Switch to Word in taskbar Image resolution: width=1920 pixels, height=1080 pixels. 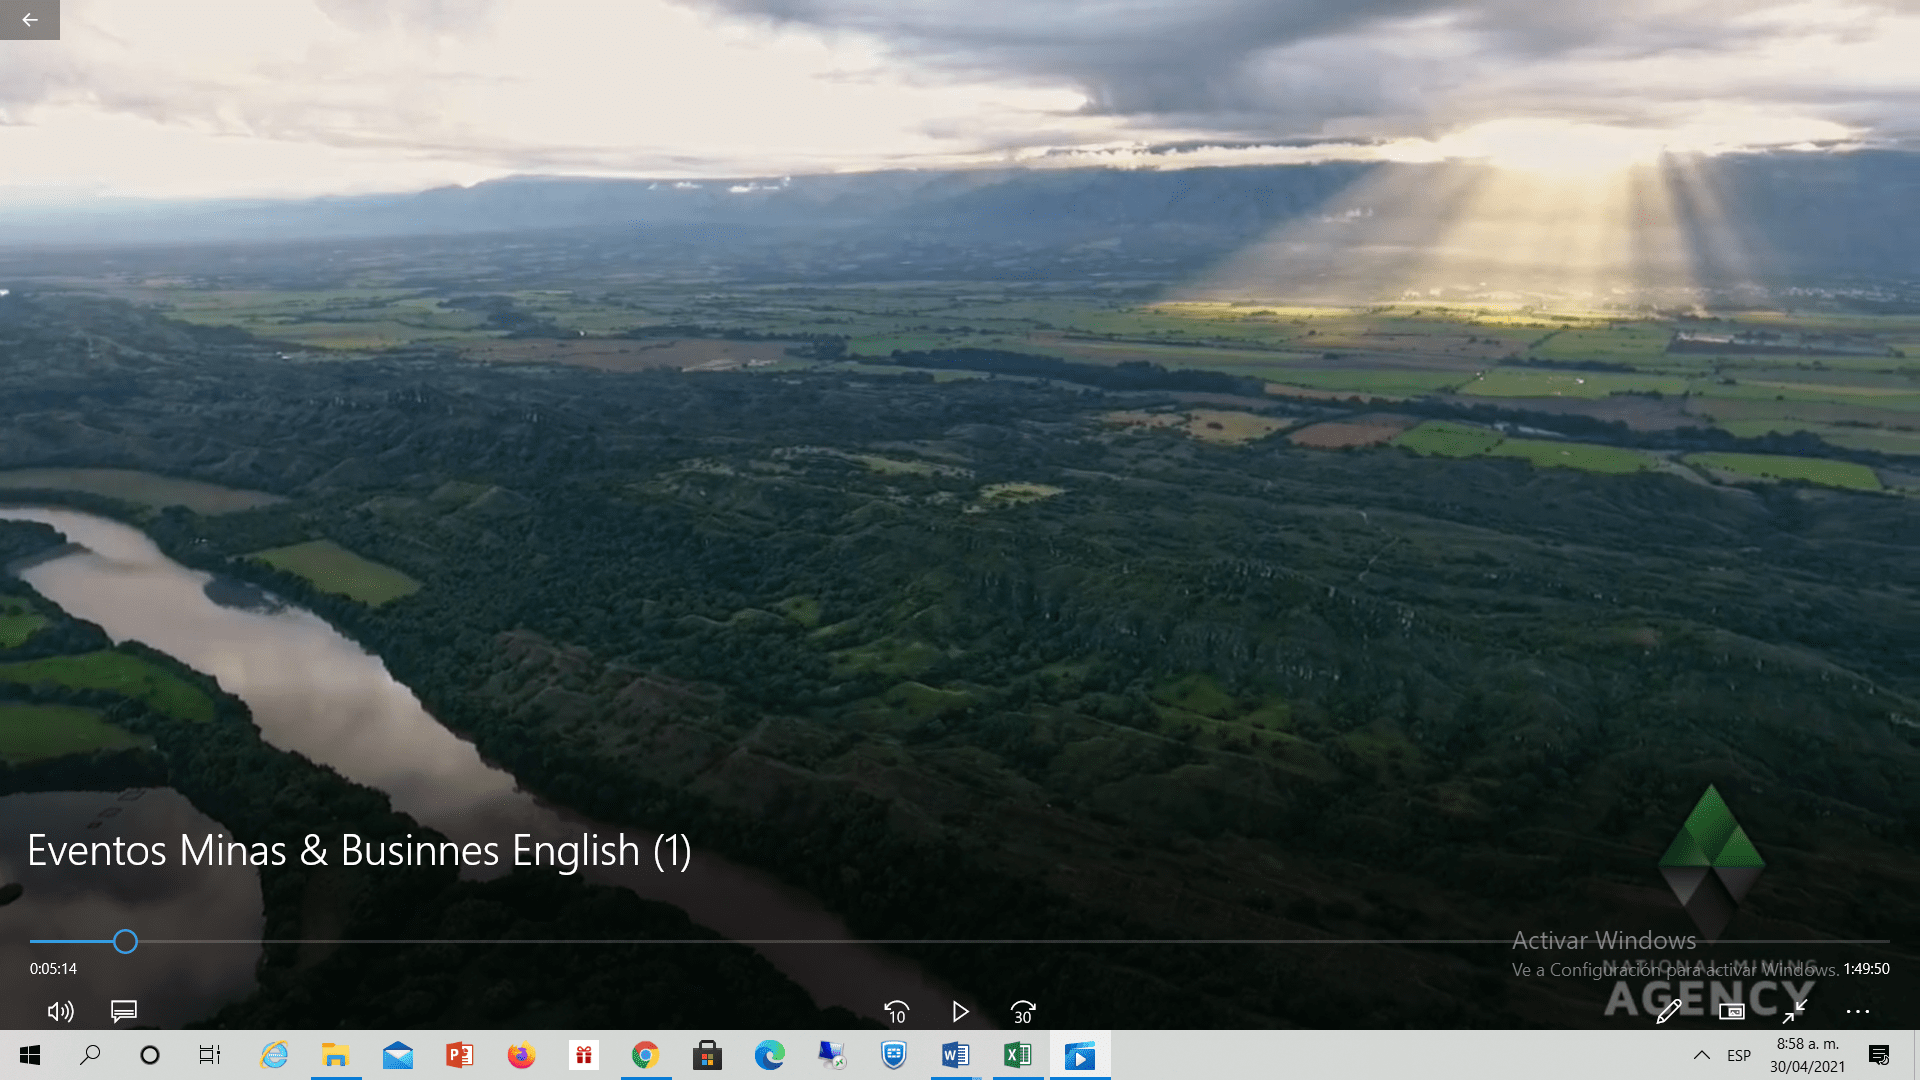[955, 1055]
